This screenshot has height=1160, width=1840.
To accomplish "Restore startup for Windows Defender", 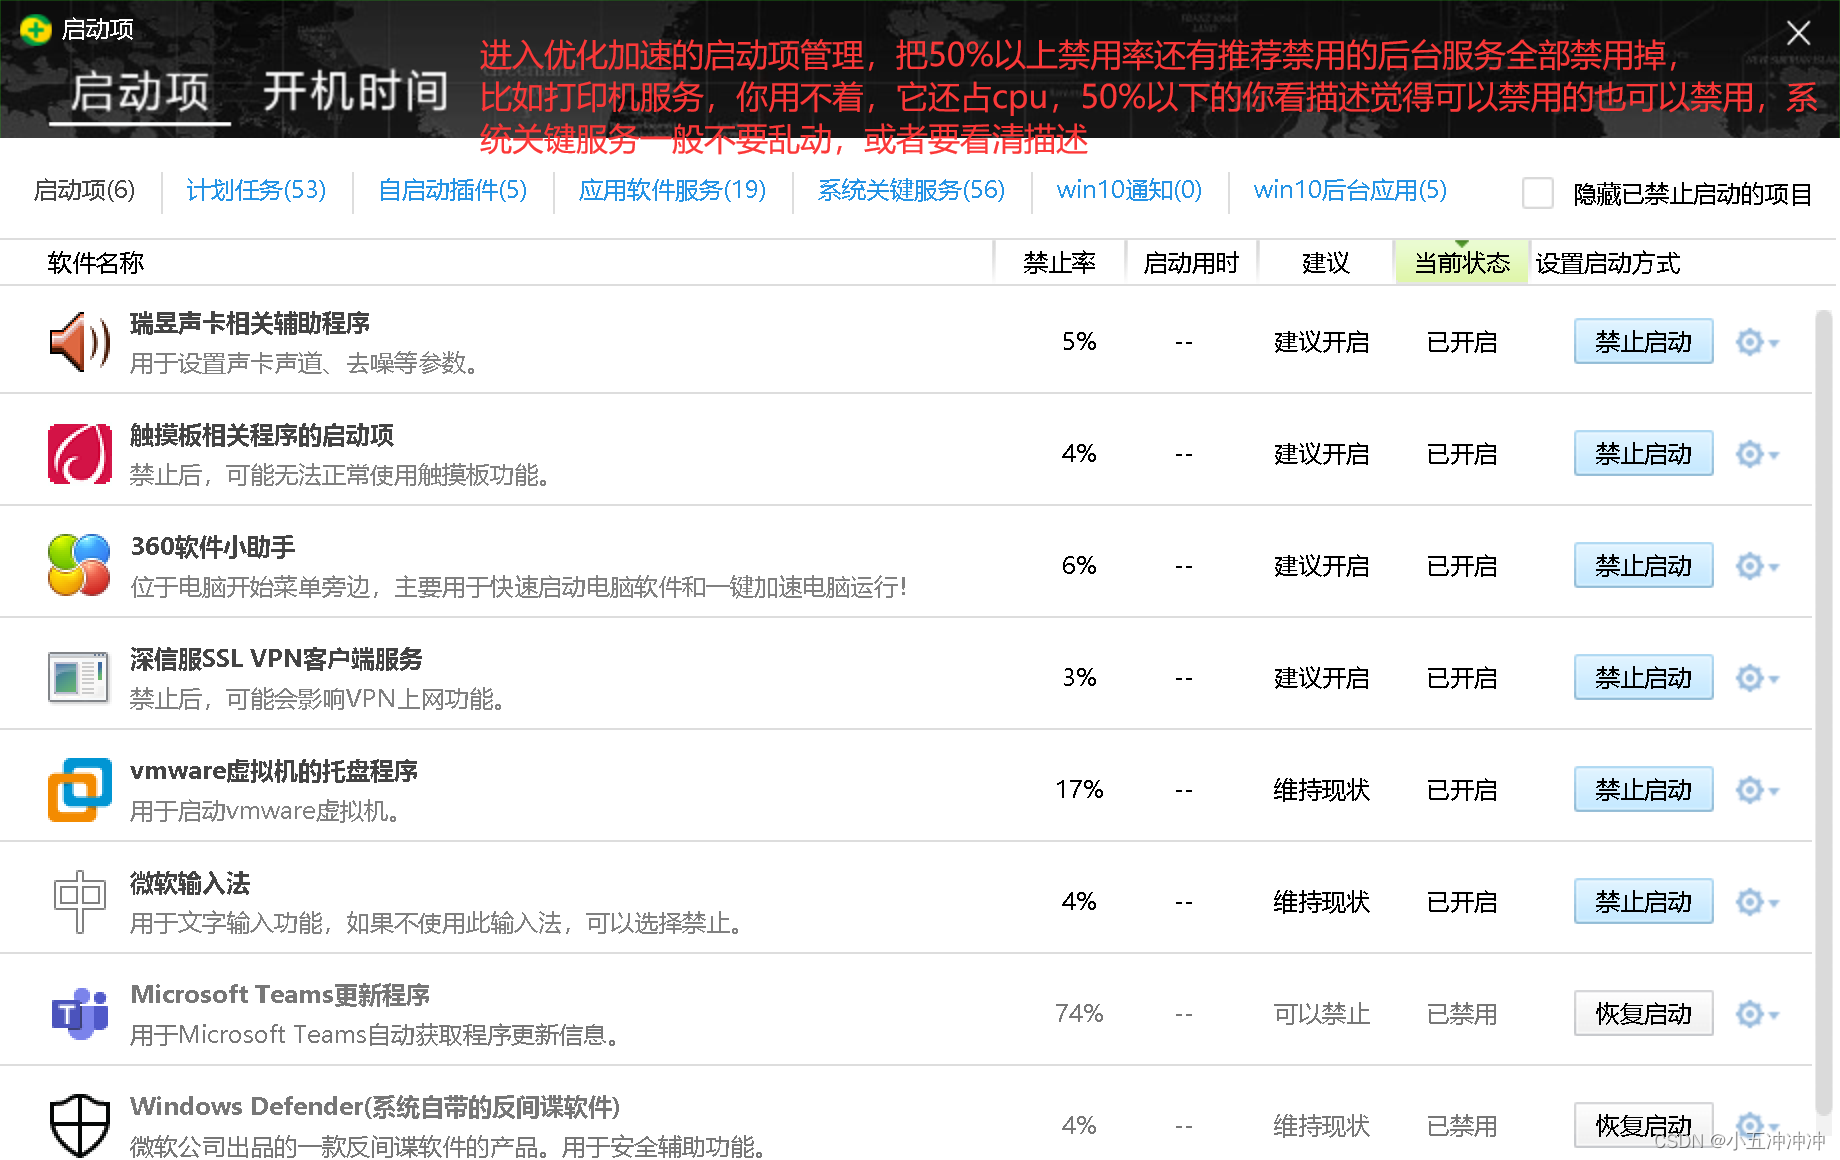I will pyautogui.click(x=1643, y=1126).
